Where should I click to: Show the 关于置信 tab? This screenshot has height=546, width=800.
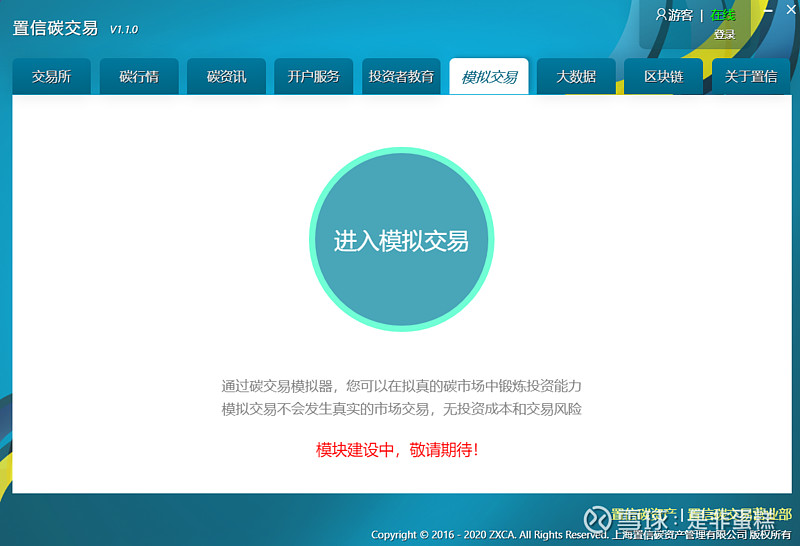[751, 77]
